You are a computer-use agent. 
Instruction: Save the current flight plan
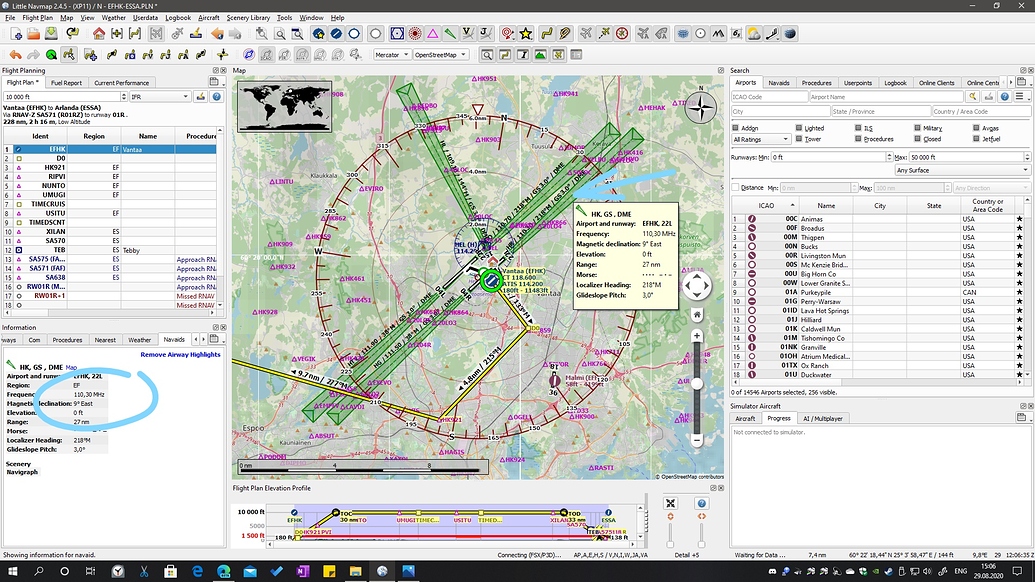click(x=51, y=36)
